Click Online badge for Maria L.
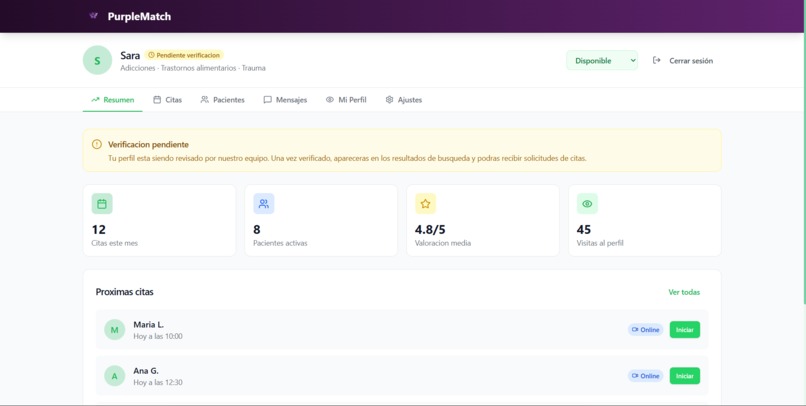 (x=645, y=330)
